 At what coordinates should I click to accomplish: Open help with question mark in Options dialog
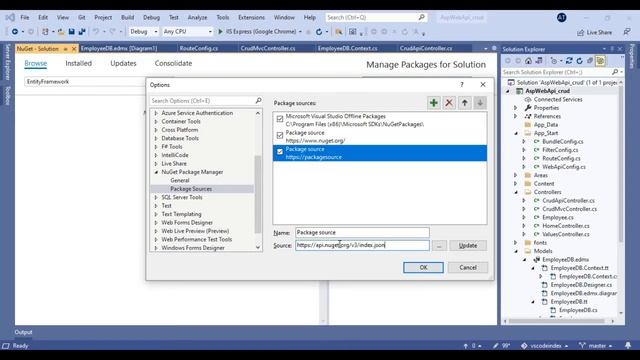pos(462,84)
